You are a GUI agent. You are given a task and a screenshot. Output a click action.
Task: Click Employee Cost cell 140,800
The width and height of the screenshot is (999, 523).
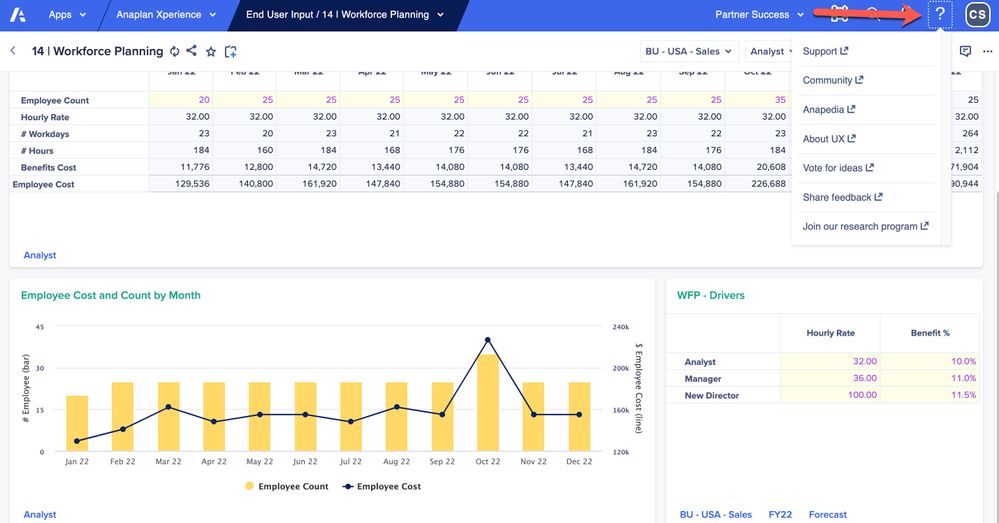click(x=245, y=183)
